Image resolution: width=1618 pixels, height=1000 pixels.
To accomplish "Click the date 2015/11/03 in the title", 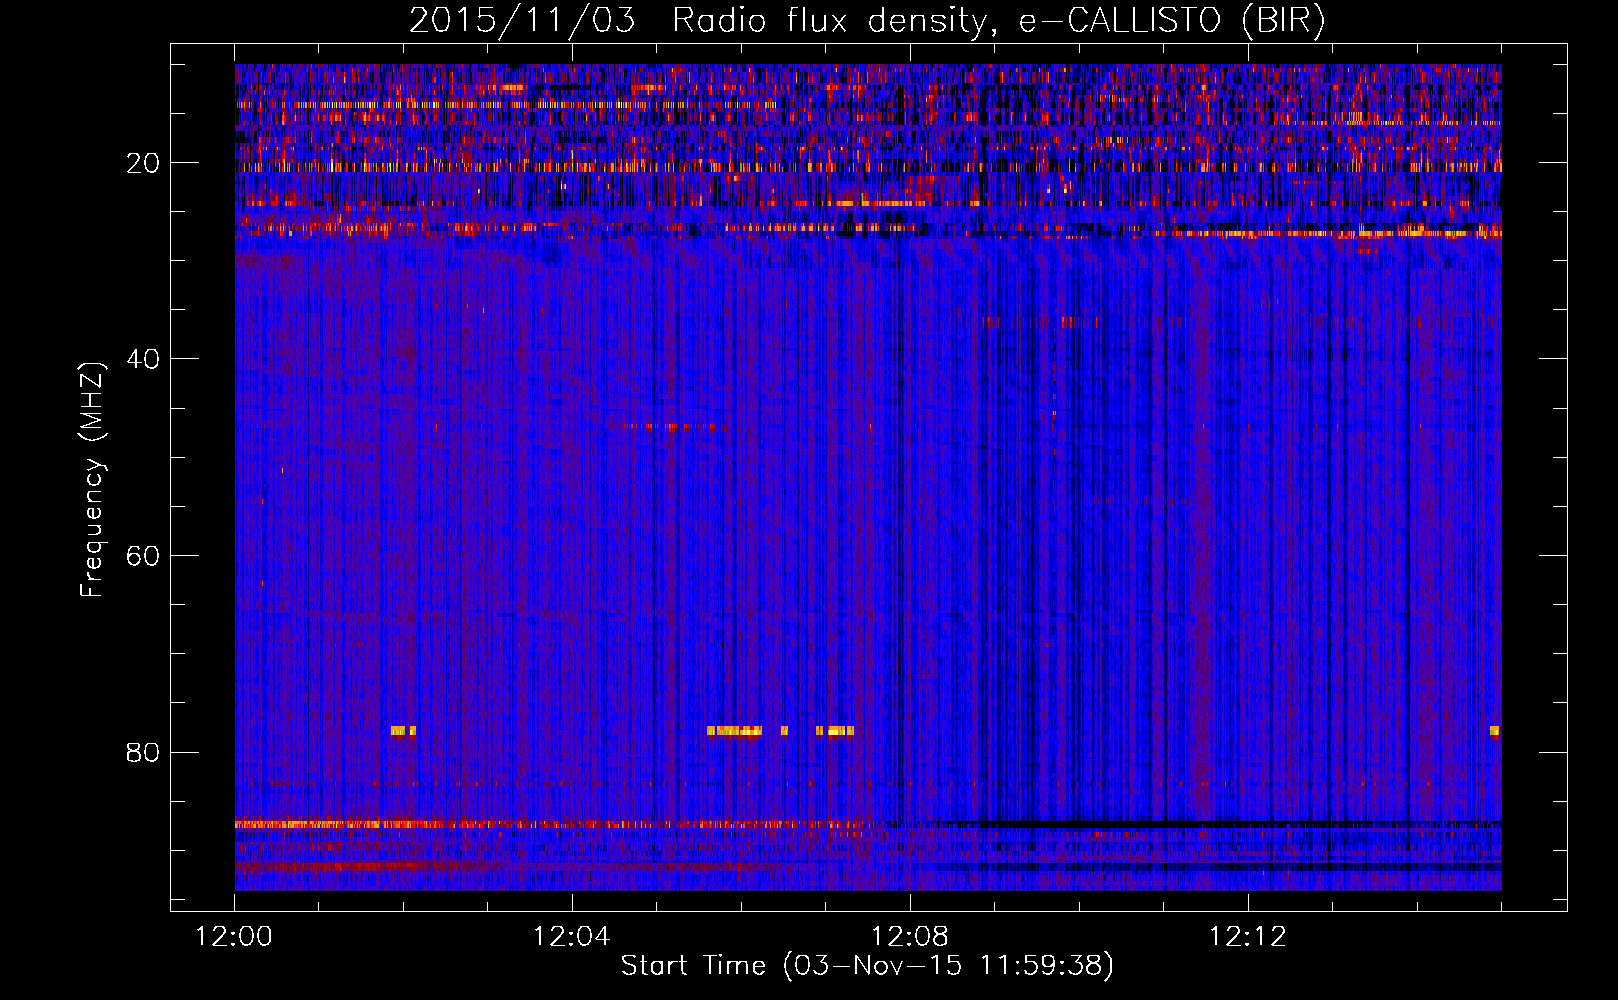I will pyautogui.click(x=522, y=21).
